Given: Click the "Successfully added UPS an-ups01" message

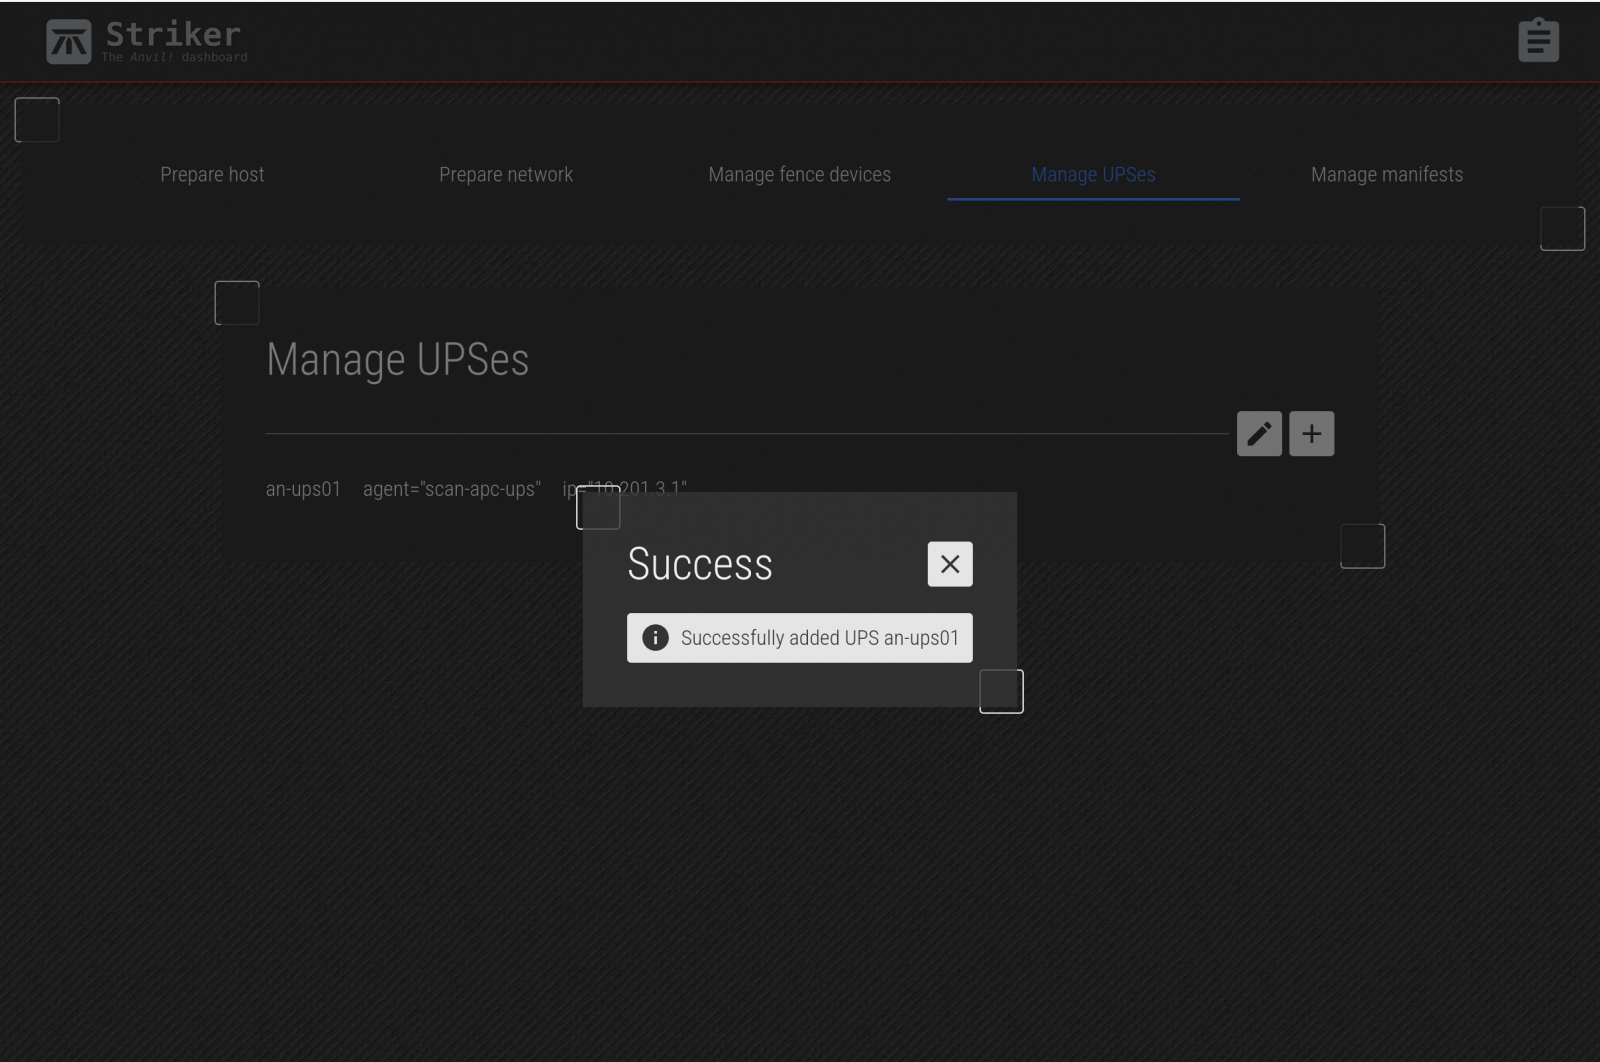Looking at the screenshot, I should (x=819, y=638).
